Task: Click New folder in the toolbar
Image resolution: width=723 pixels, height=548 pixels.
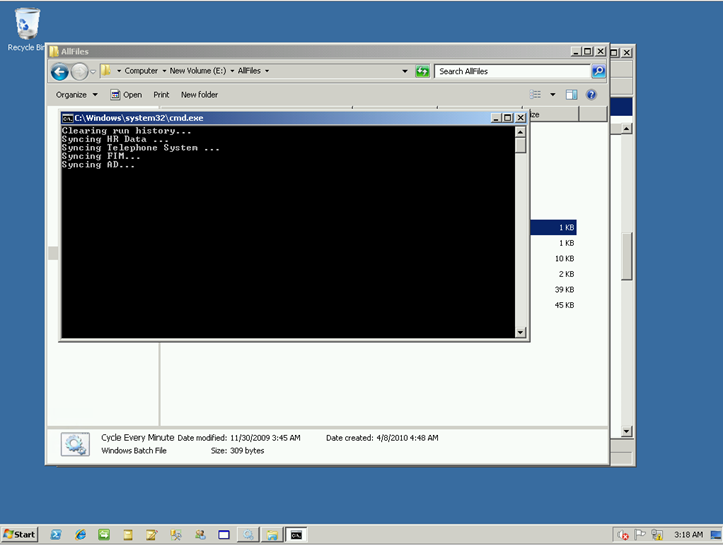Action: pos(199,95)
